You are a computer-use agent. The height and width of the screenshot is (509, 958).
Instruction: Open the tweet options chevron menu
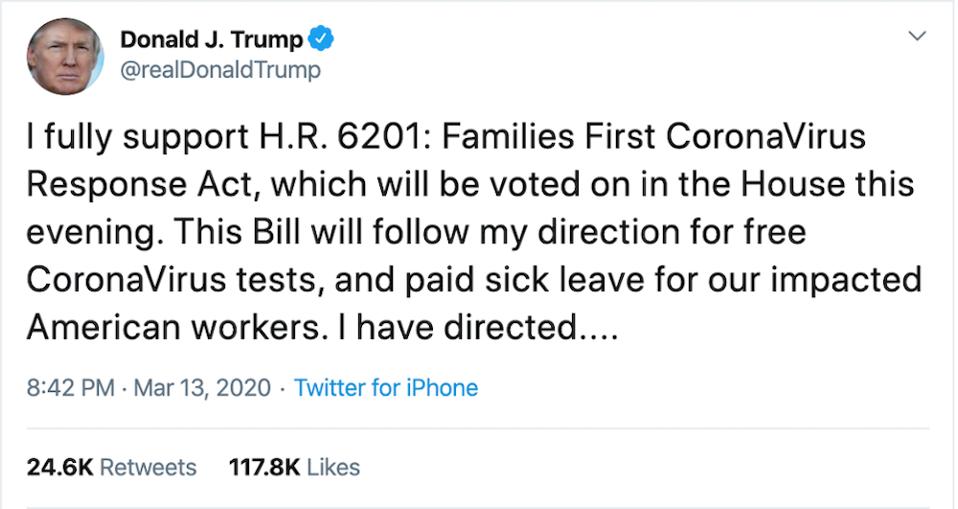coord(915,37)
